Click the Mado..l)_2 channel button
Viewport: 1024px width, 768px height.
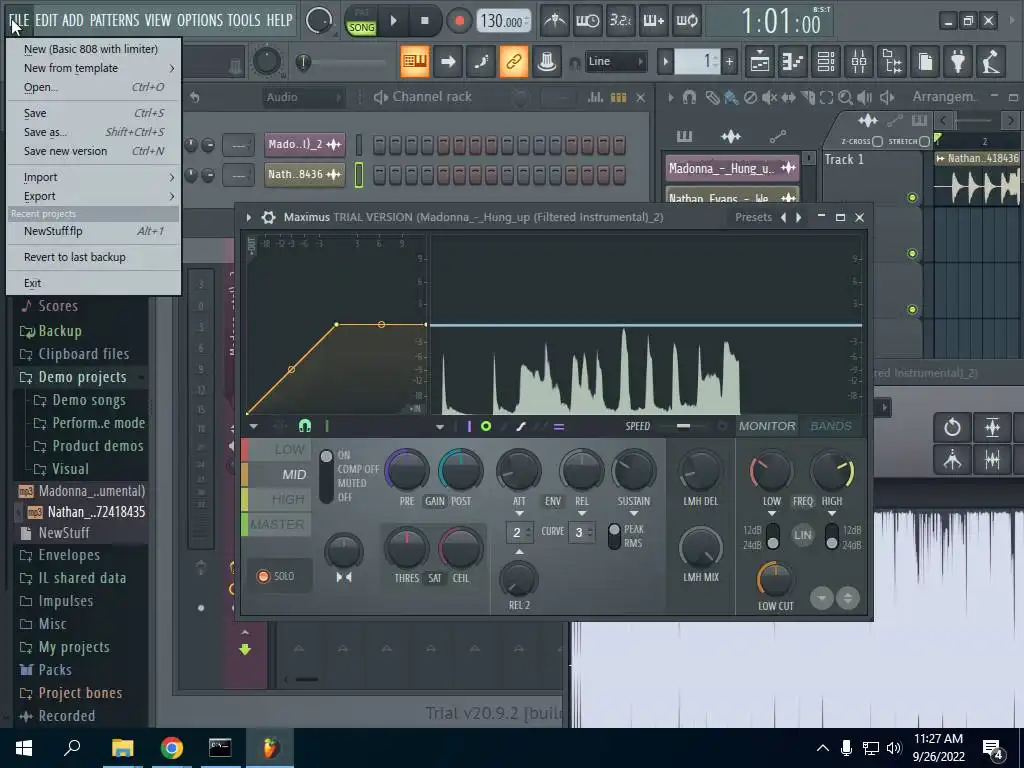pyautogui.click(x=305, y=144)
